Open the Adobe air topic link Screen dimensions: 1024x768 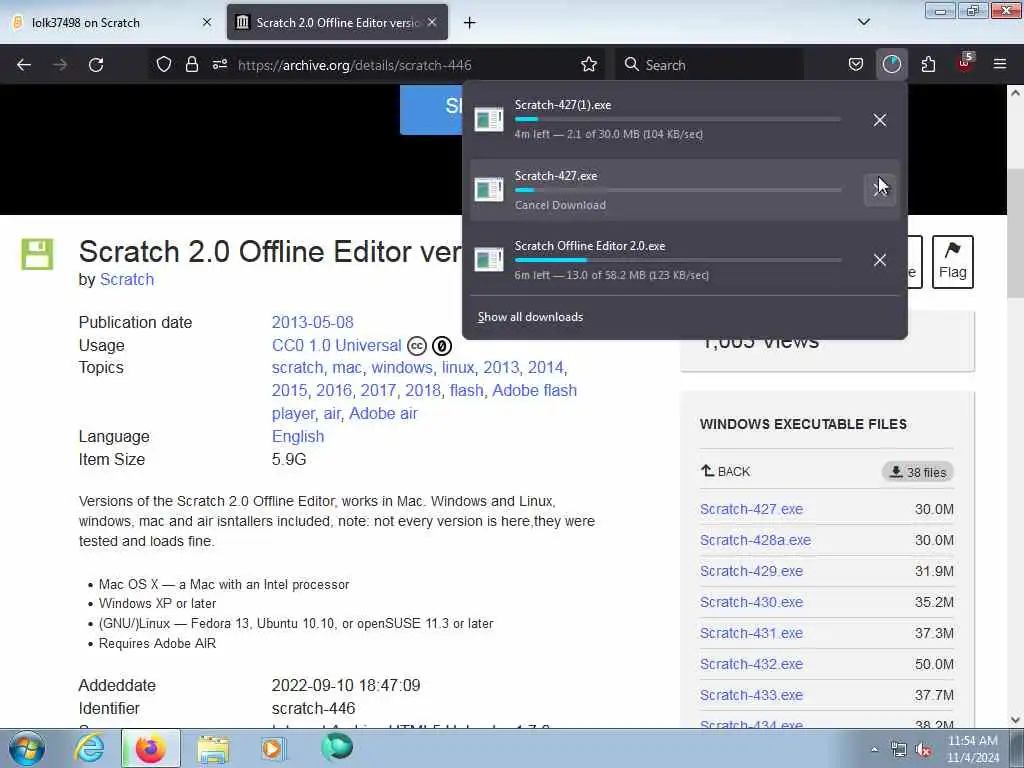pos(383,413)
